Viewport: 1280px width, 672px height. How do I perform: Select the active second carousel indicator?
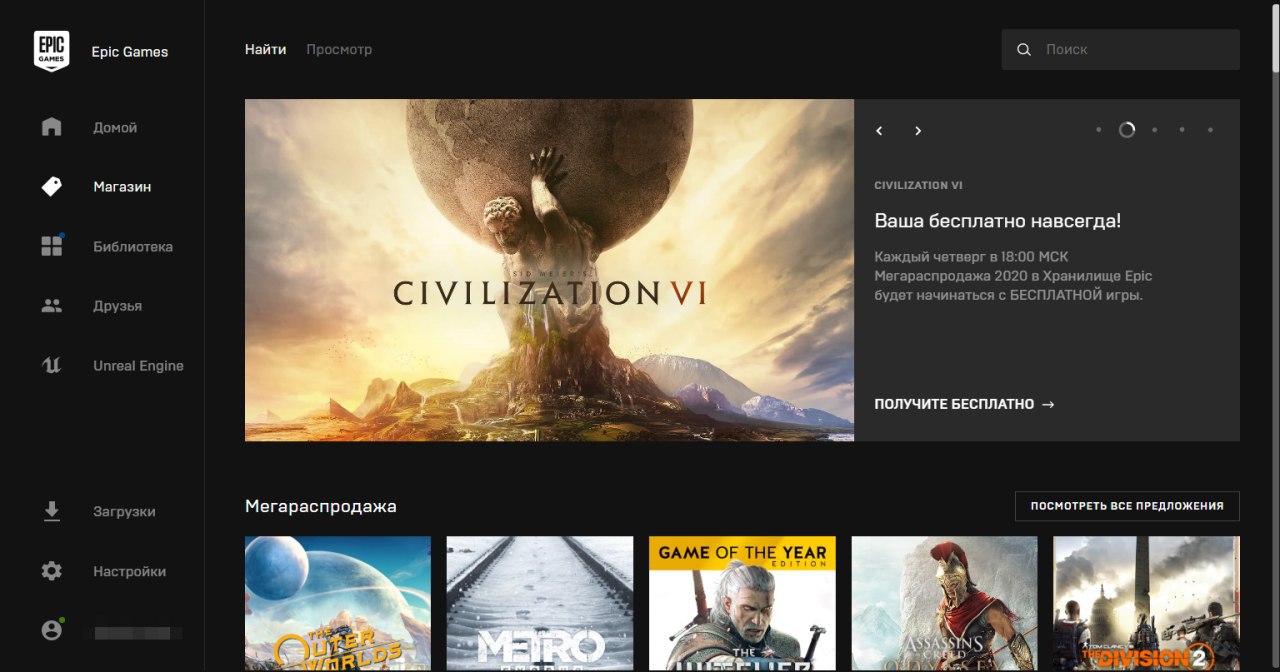(x=1127, y=130)
